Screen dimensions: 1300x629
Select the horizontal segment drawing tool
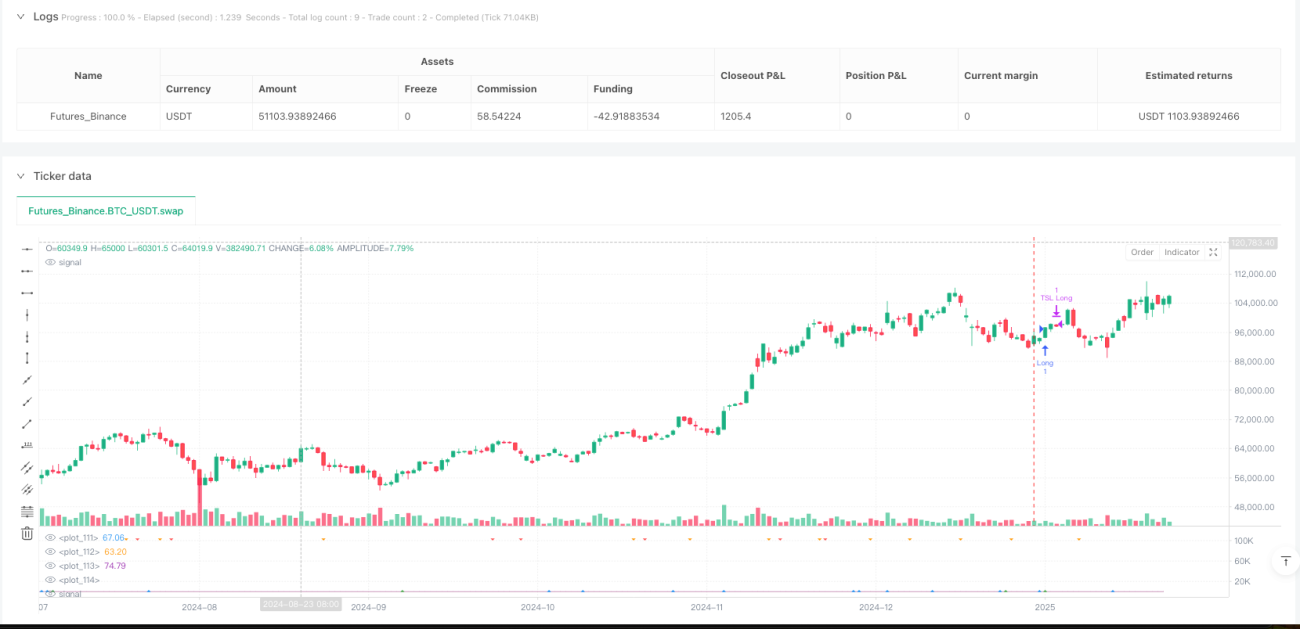tap(27, 292)
